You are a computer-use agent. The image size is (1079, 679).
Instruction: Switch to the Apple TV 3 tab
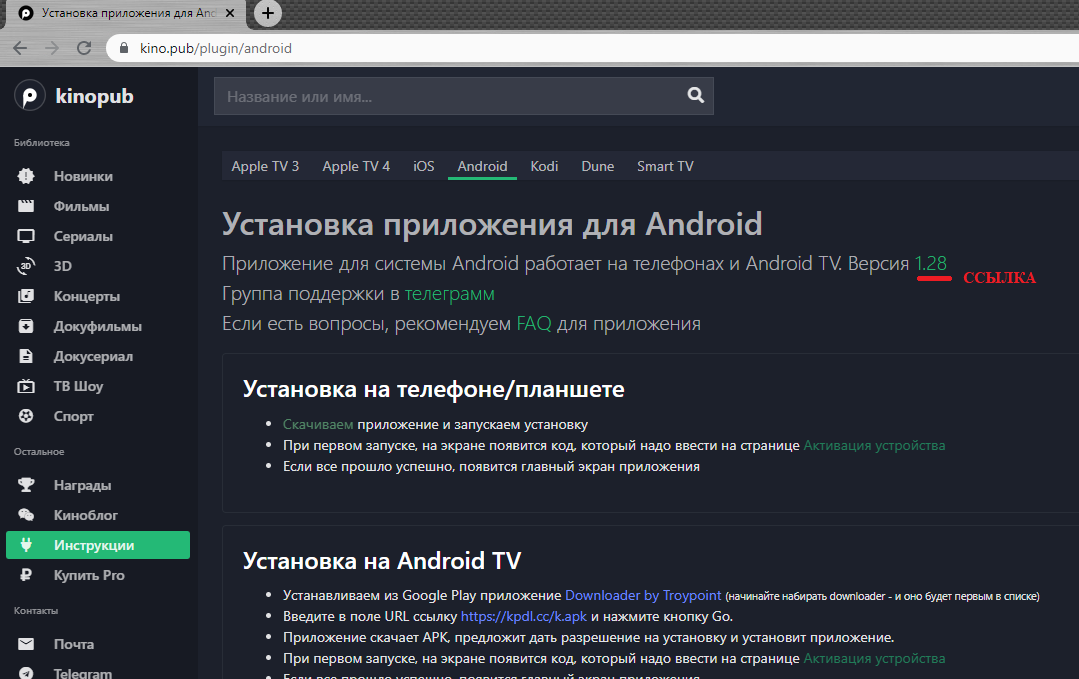pos(265,166)
